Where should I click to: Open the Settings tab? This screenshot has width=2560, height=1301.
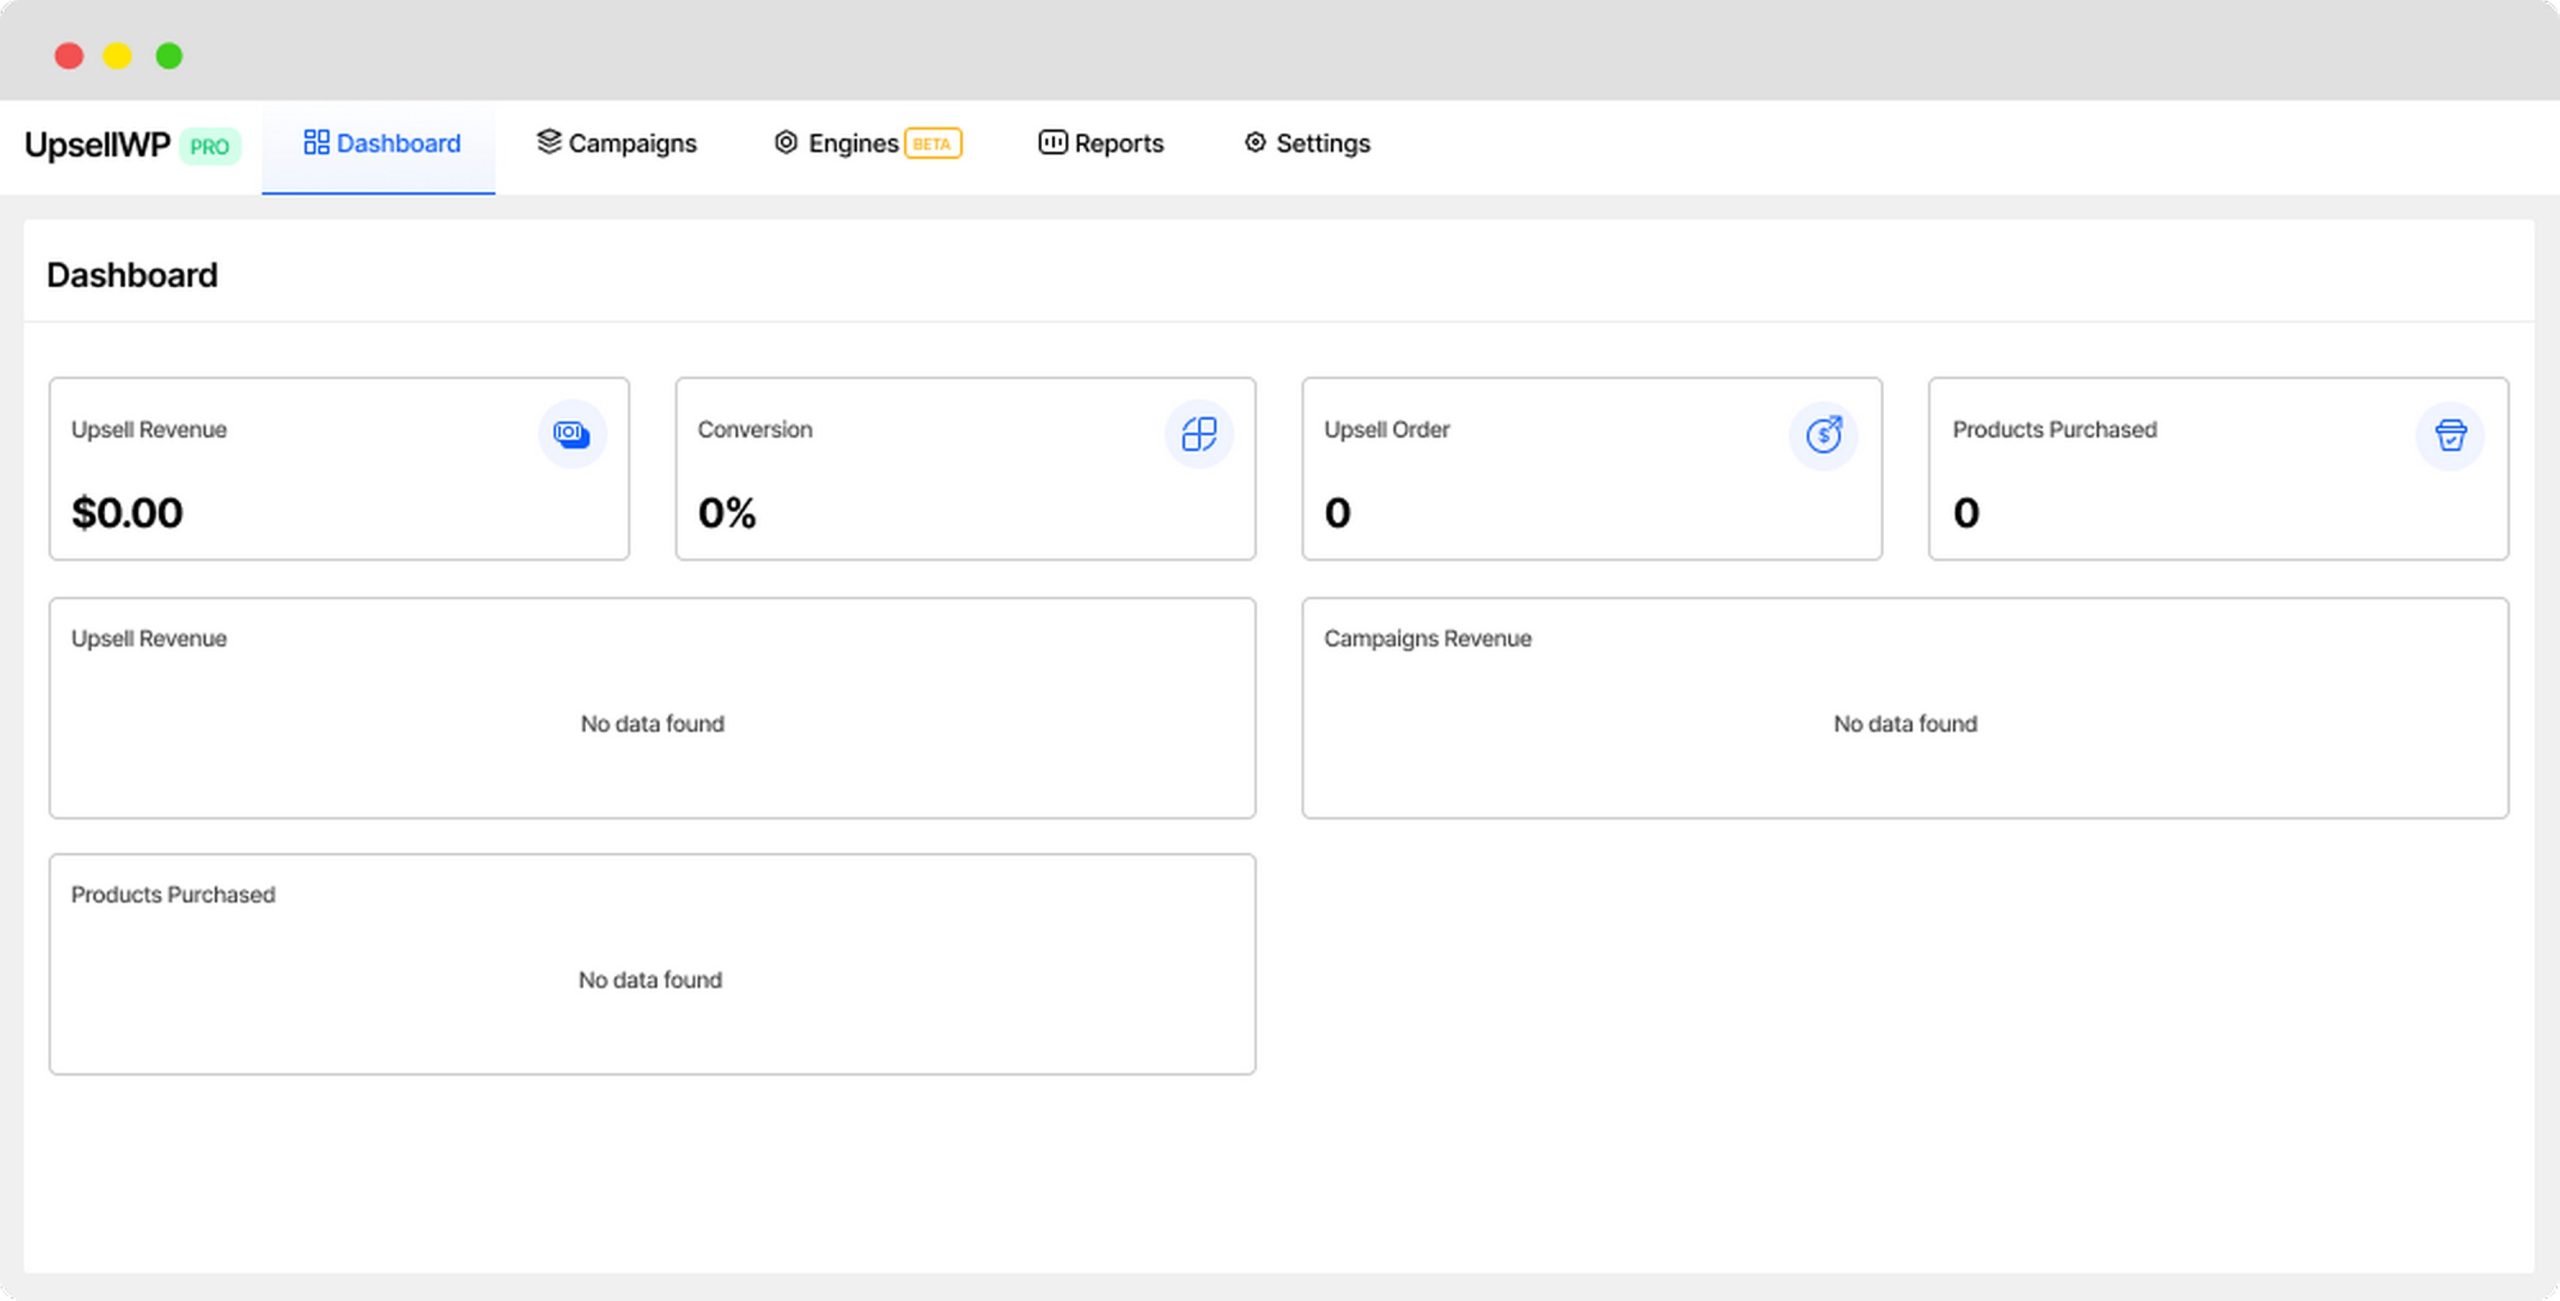1306,144
